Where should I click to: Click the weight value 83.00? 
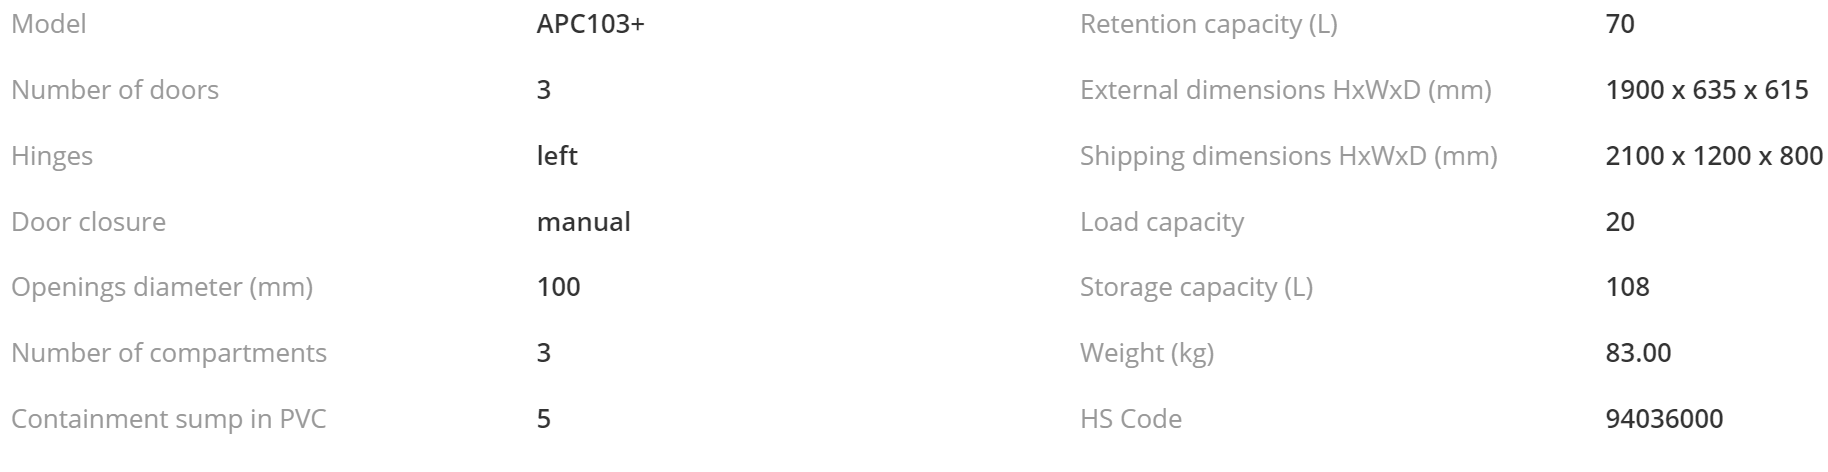1638,353
